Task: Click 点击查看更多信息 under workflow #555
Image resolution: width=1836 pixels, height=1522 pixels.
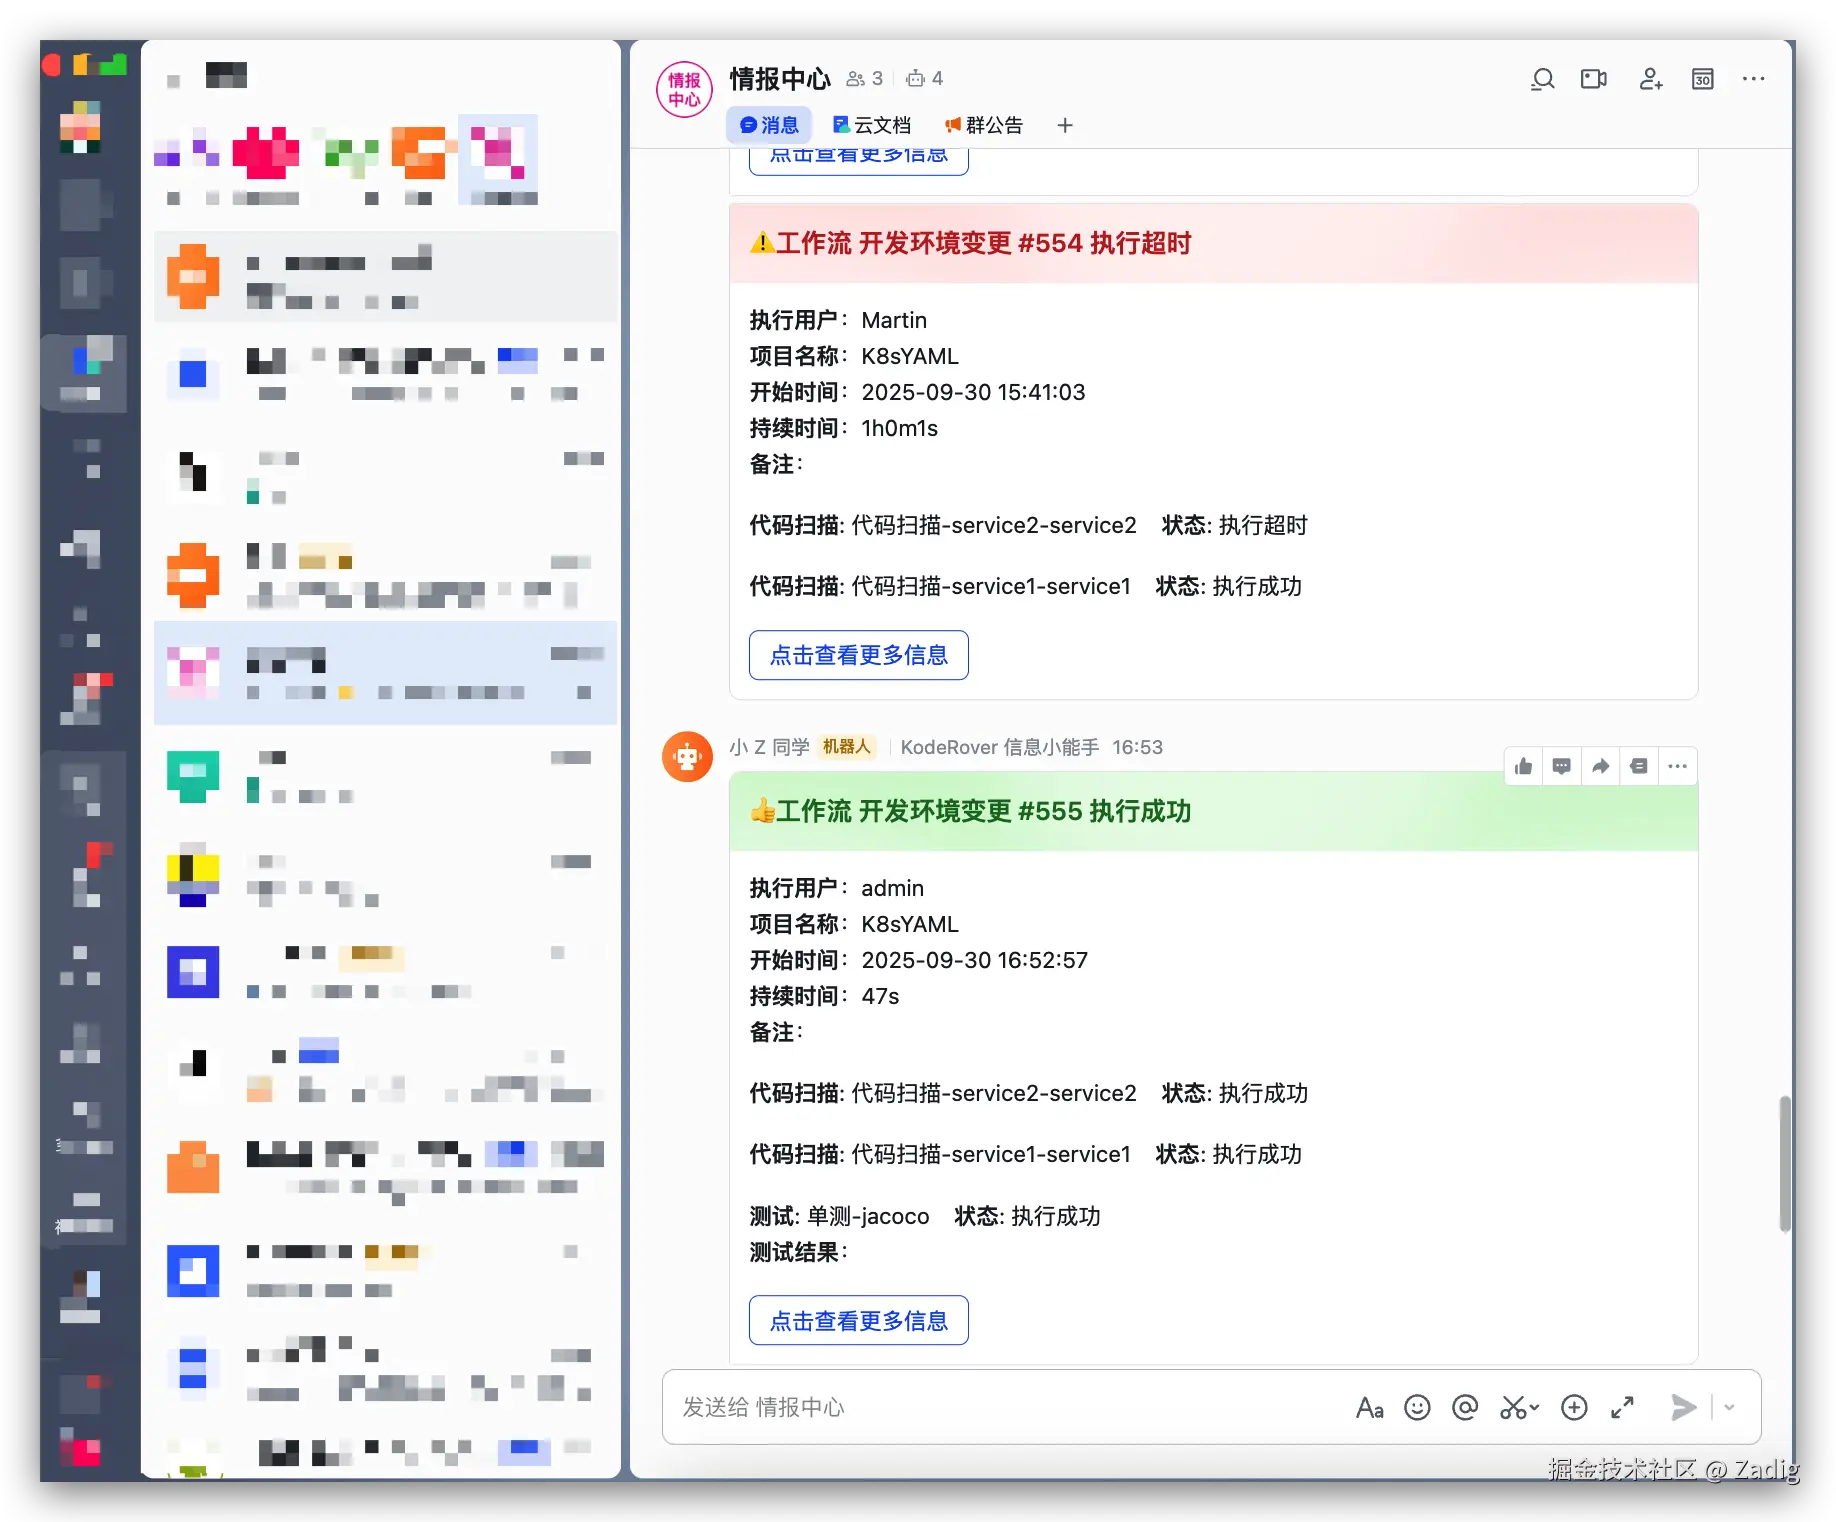Action: (x=859, y=1321)
